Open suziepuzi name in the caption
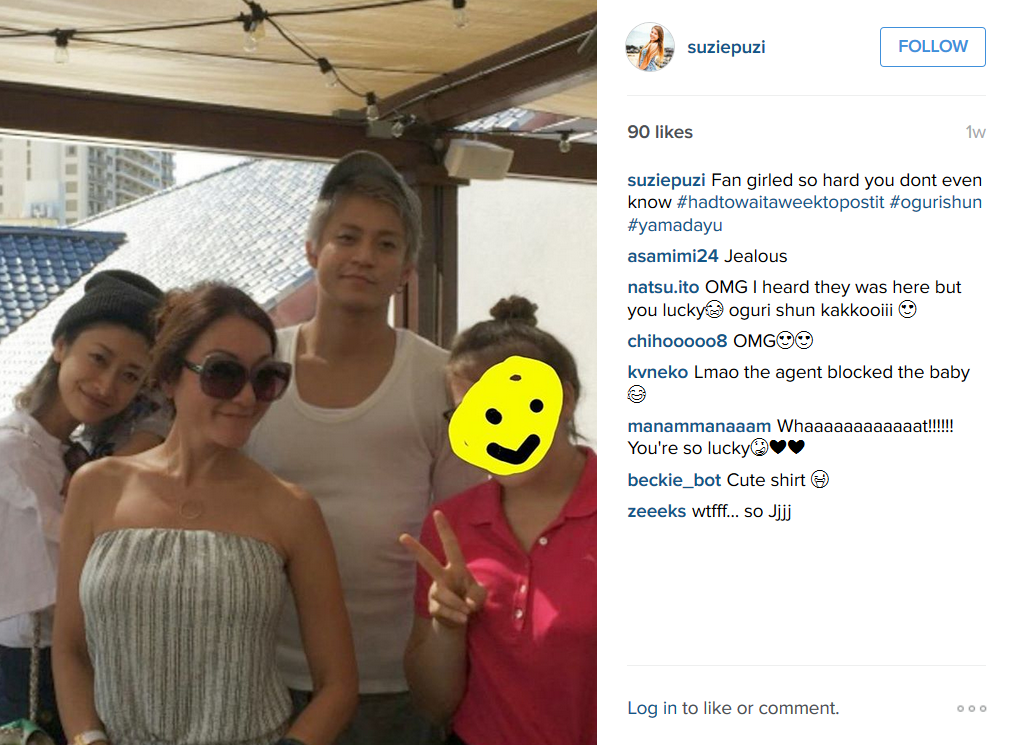The width and height of the screenshot is (1012, 745). click(666, 180)
